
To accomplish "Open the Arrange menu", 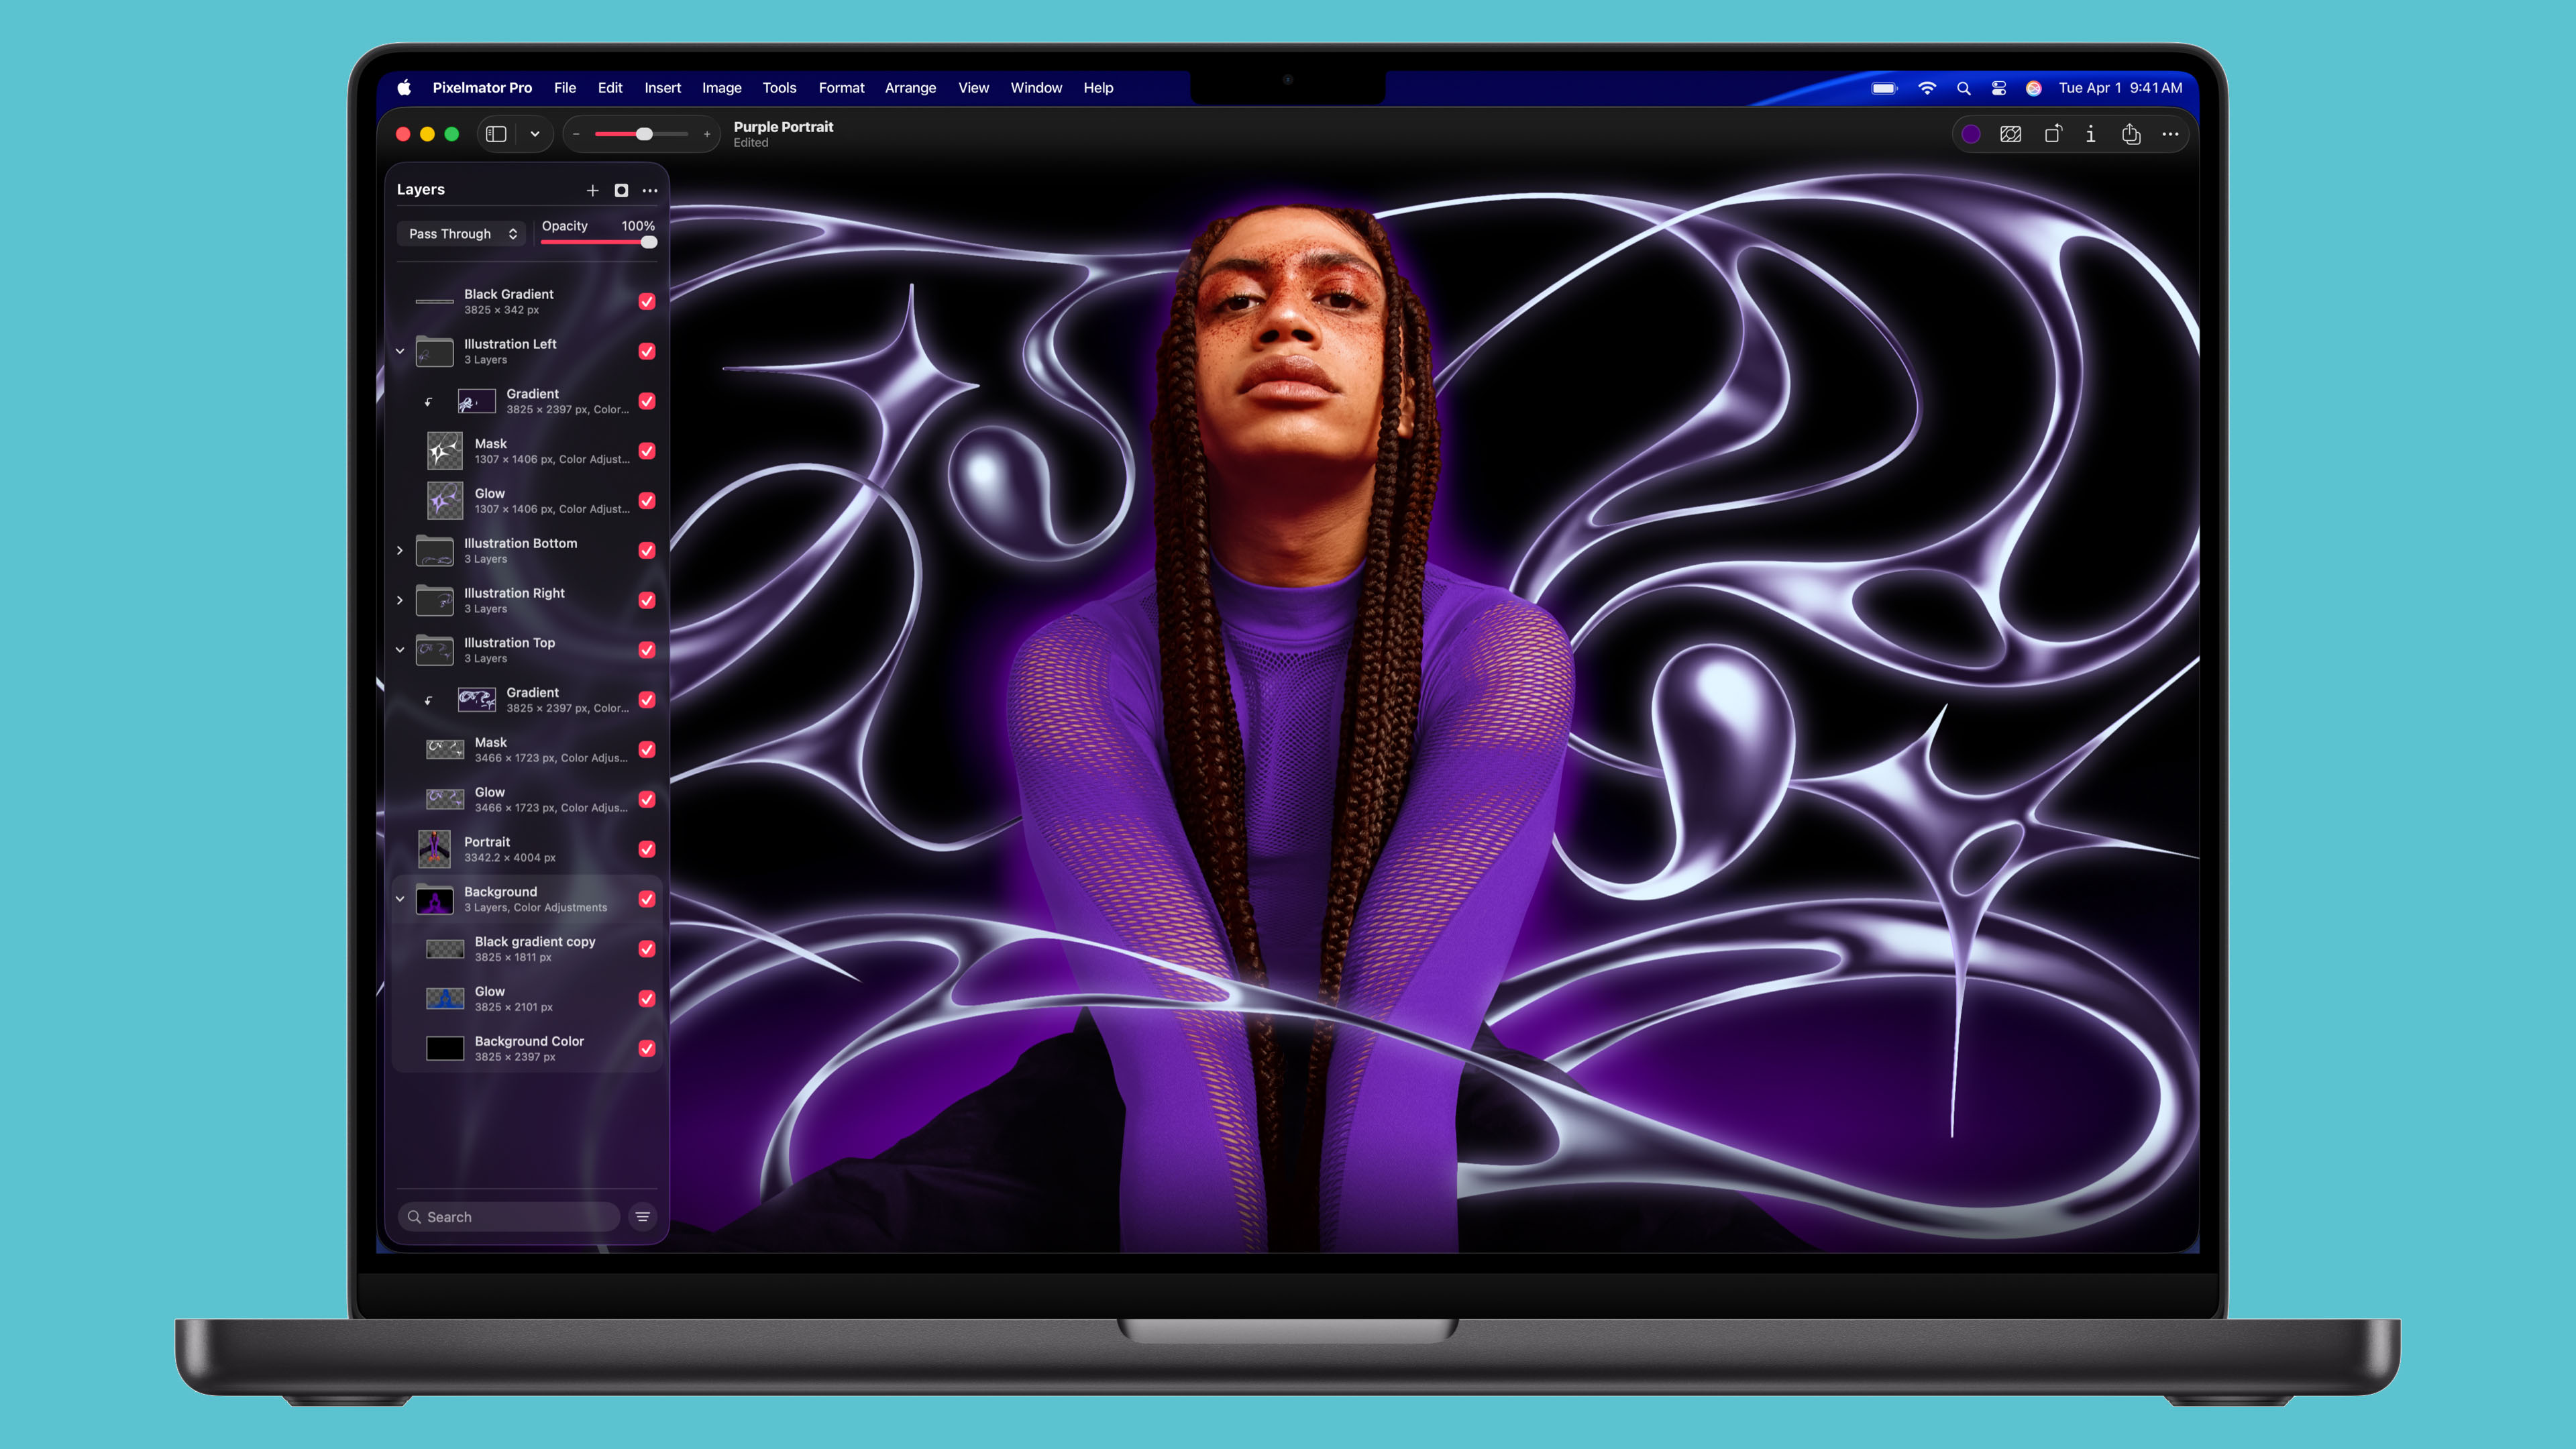I will pyautogui.click(x=910, y=88).
